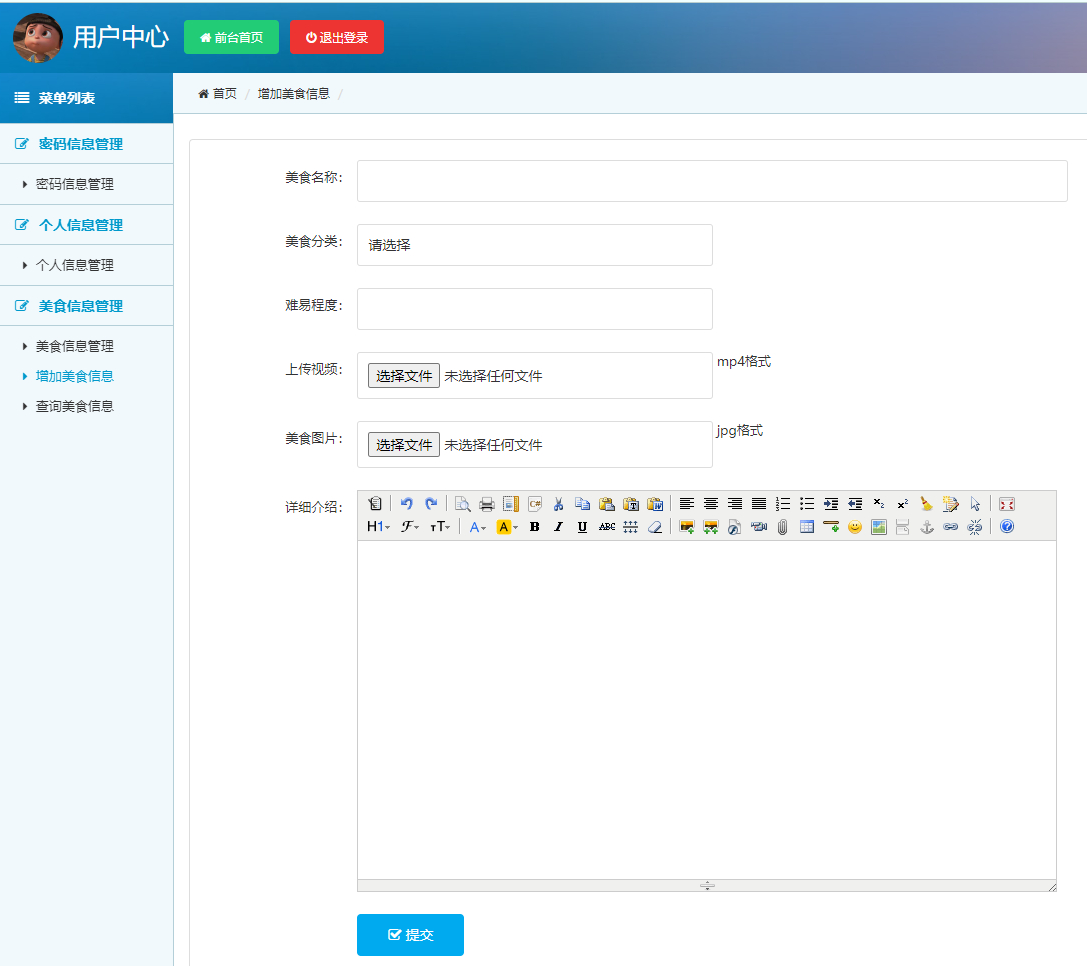Screen dimensions: 1087x966
Task: Open the font color picker
Action: [476, 527]
